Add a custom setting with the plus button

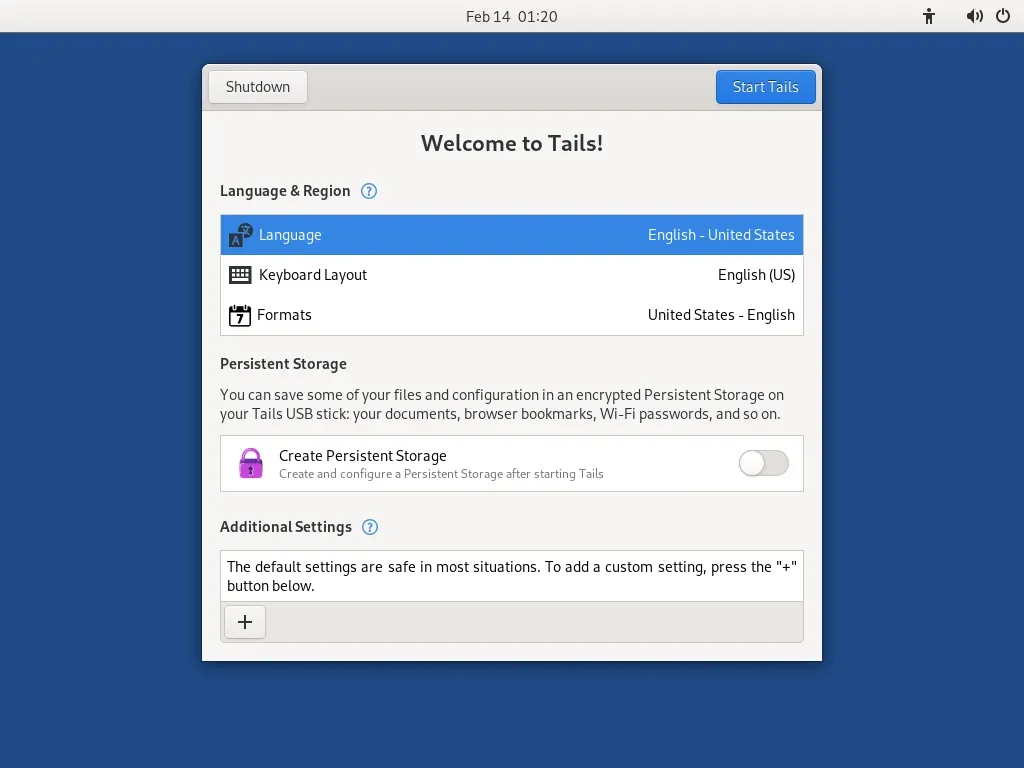(x=244, y=621)
